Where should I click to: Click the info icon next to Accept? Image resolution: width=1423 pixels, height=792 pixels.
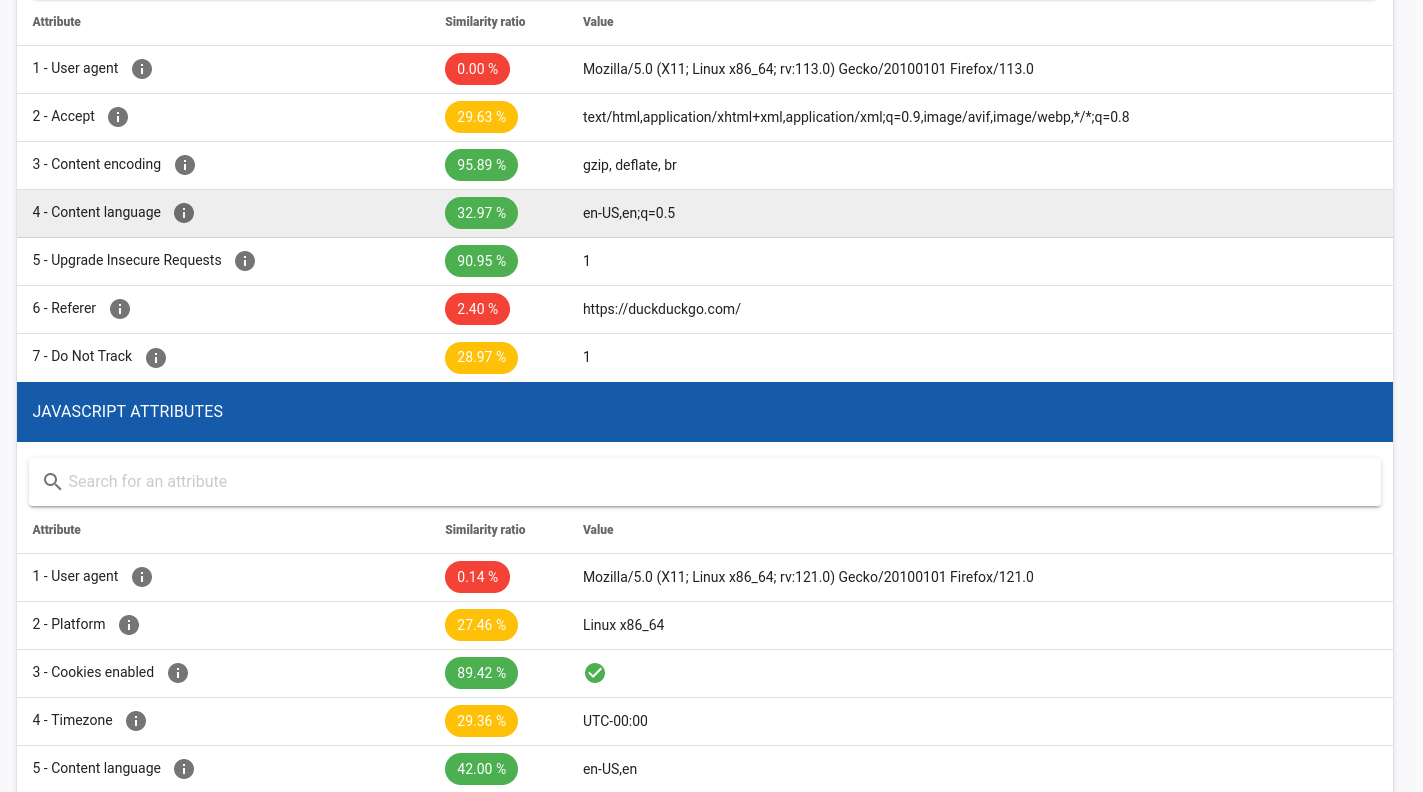(x=118, y=117)
